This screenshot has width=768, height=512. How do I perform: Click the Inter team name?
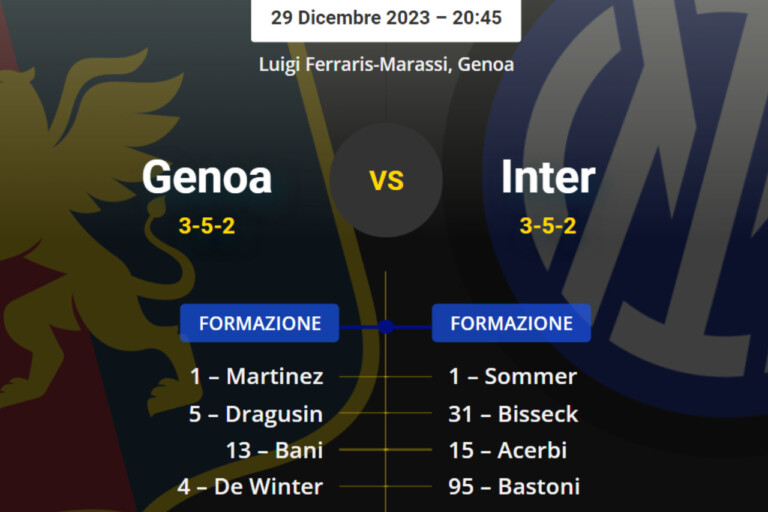tap(548, 178)
